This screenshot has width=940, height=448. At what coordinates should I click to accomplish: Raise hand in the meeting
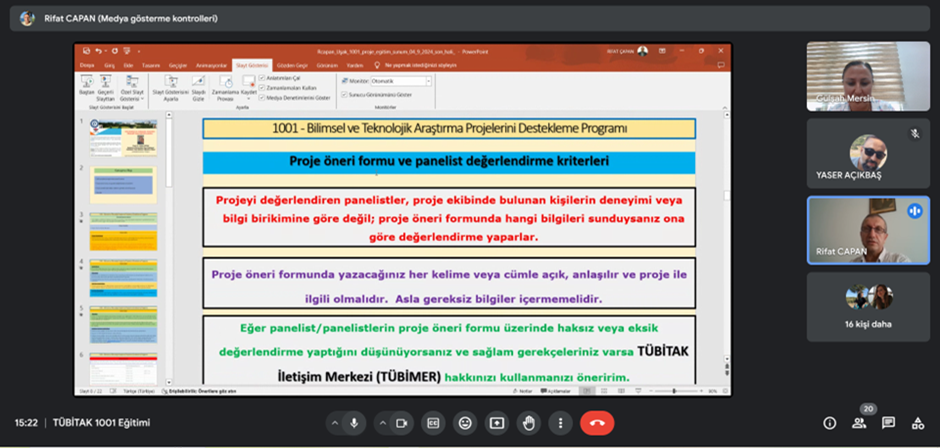tap(529, 423)
